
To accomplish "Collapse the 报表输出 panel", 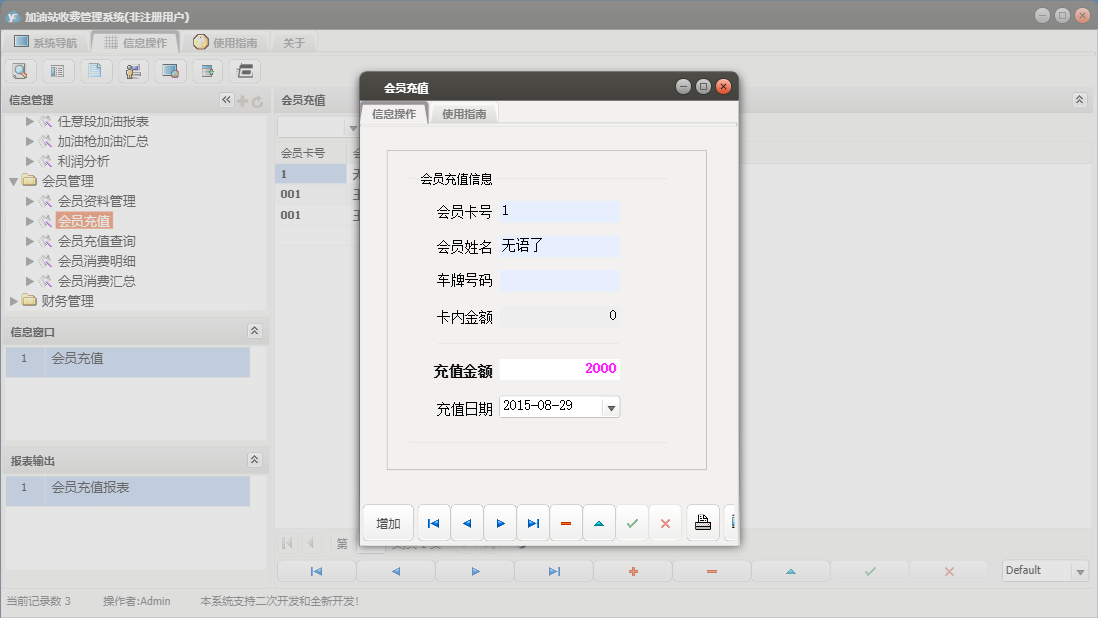I will pos(255,460).
